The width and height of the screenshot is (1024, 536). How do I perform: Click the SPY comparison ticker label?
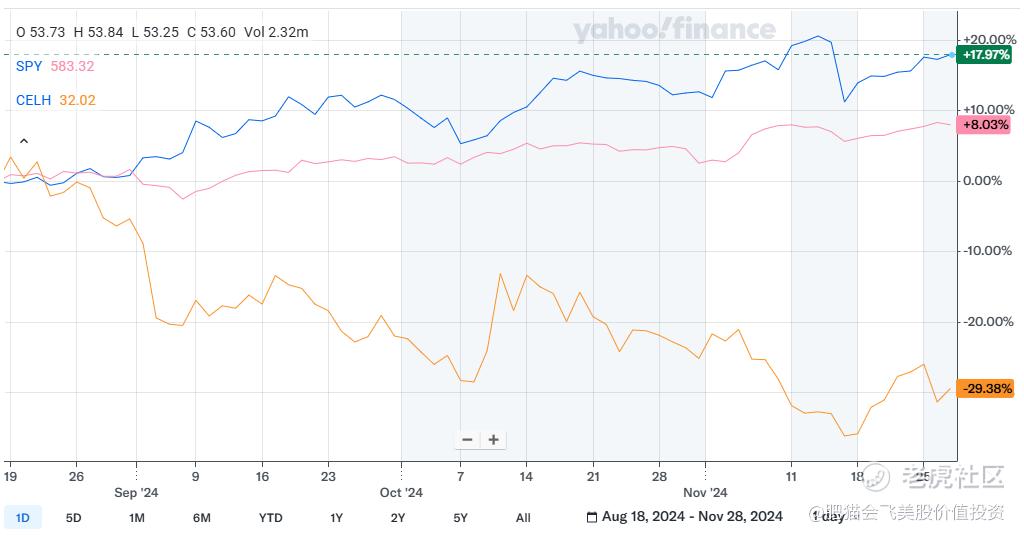point(29,66)
